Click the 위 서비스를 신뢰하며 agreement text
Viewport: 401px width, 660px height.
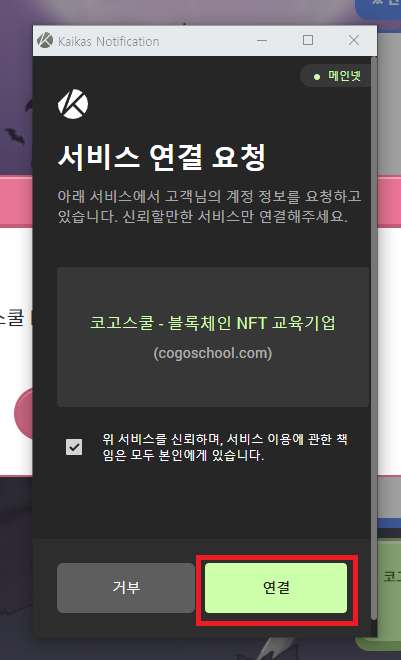[225, 447]
